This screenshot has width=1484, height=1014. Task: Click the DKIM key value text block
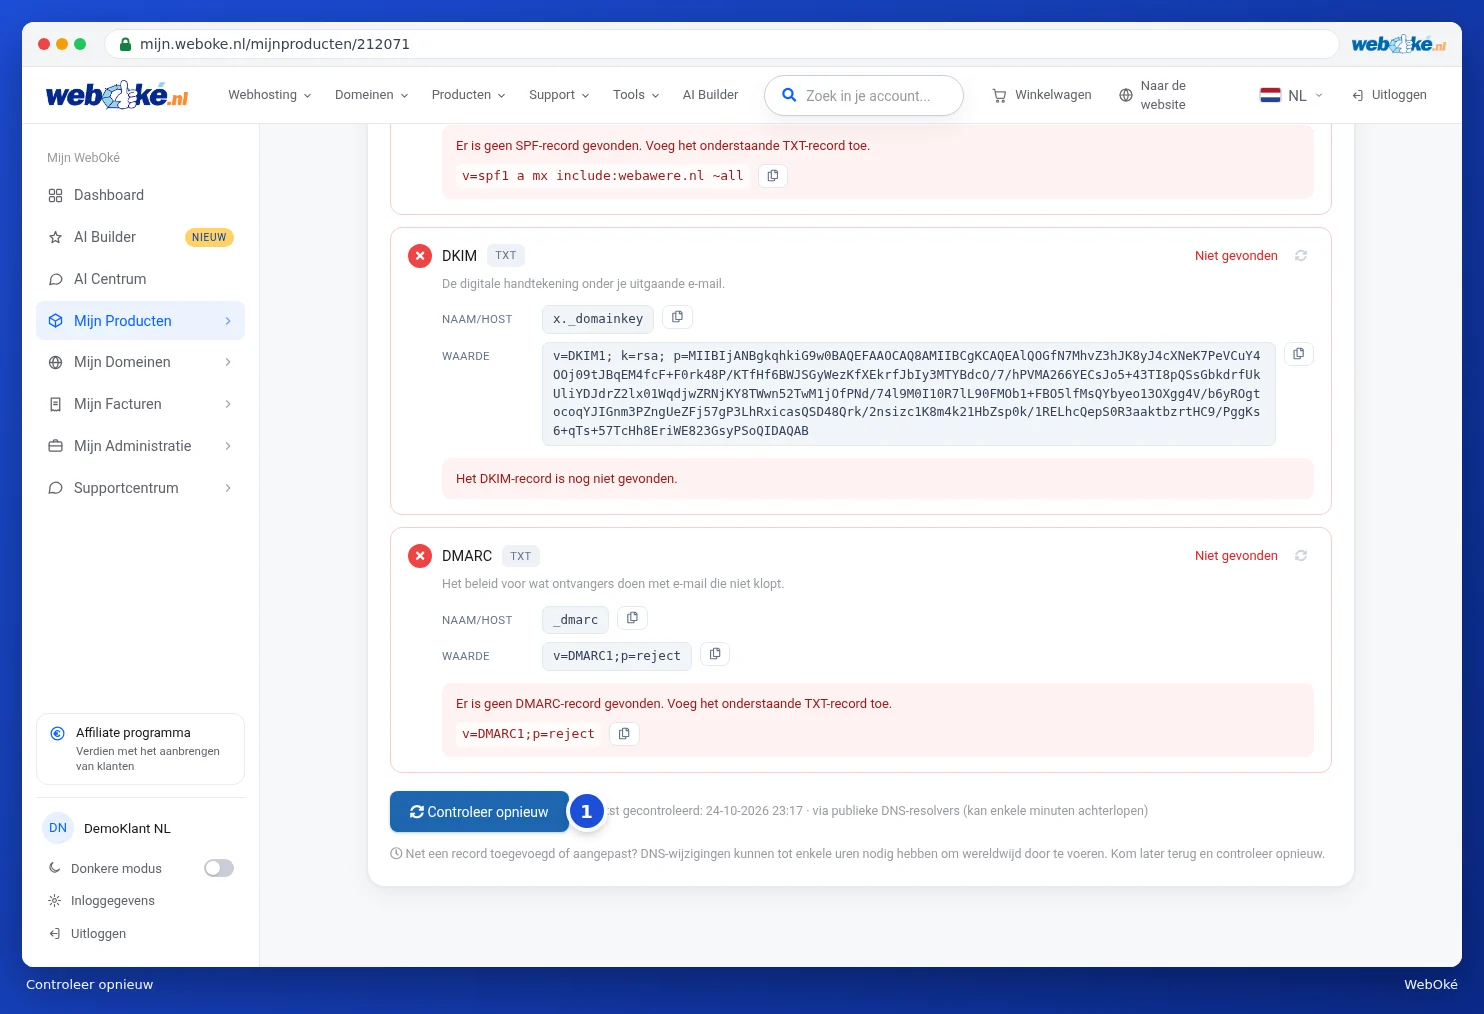point(909,393)
